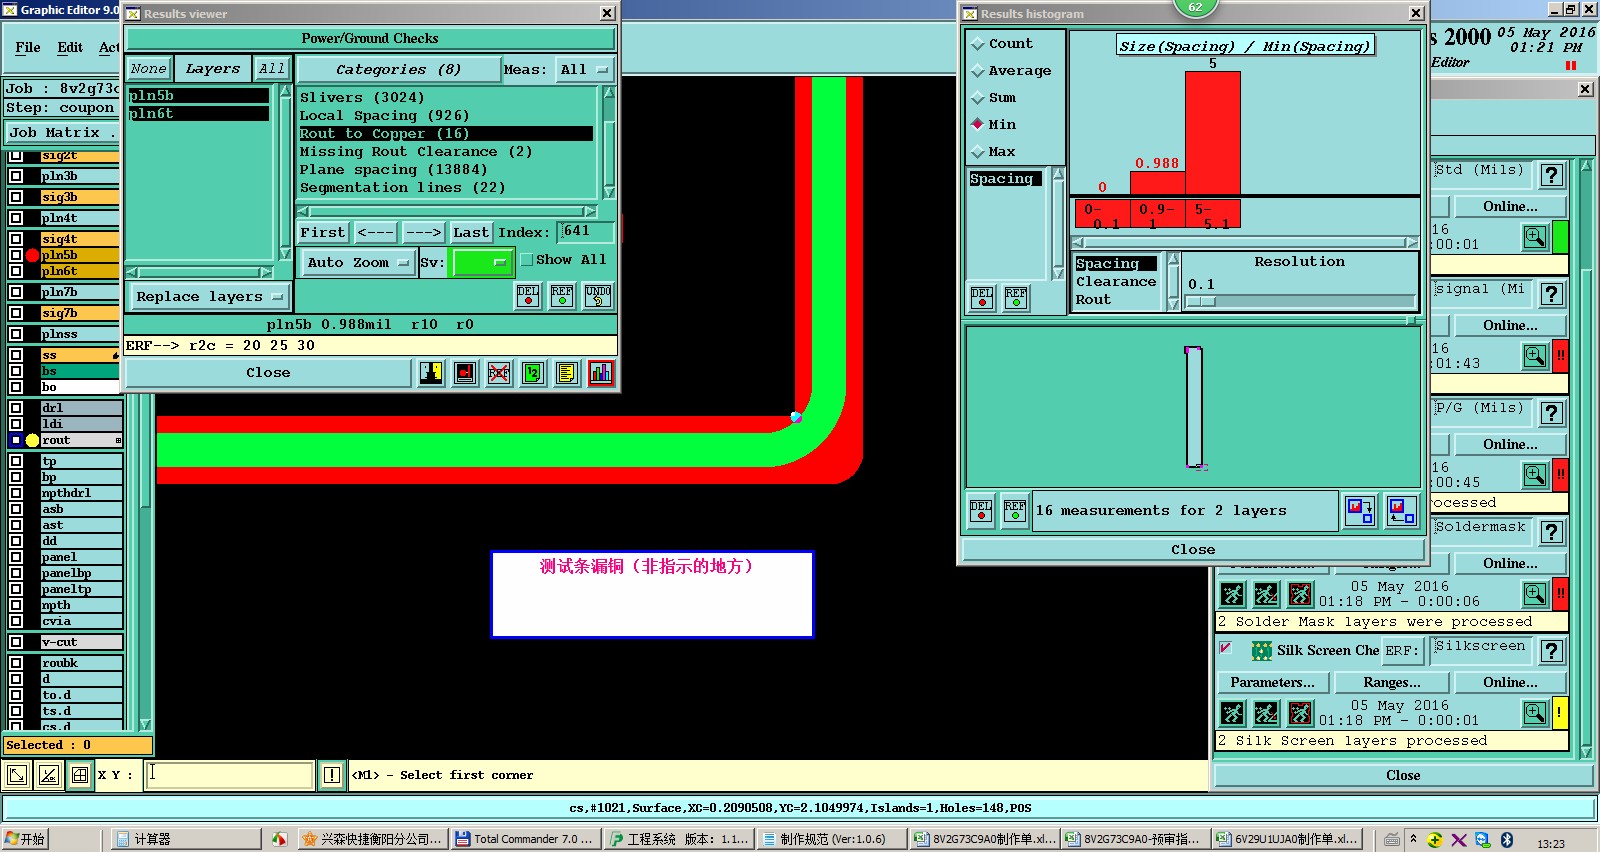Click exclamation icon beside coordinate field

tap(332, 775)
